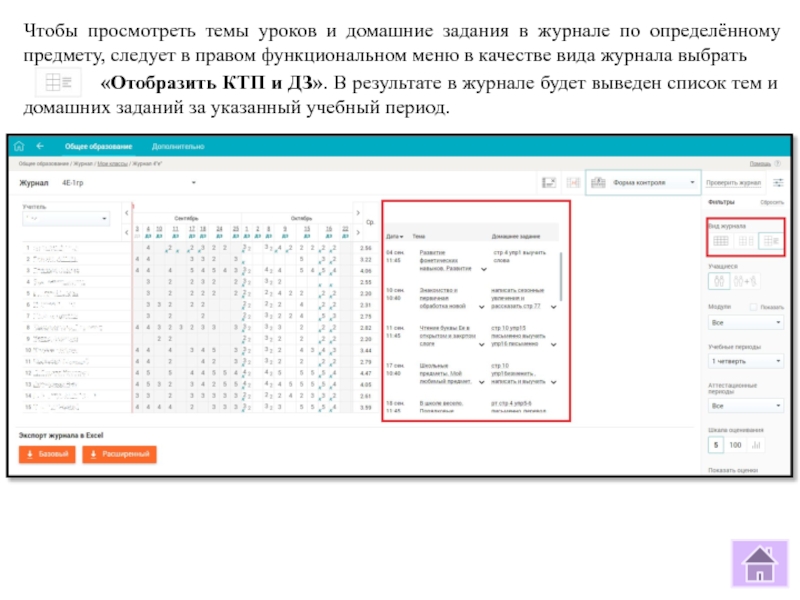Select plain grid journal view
Viewport: 800px width, 600px height.
pyautogui.click(x=720, y=241)
